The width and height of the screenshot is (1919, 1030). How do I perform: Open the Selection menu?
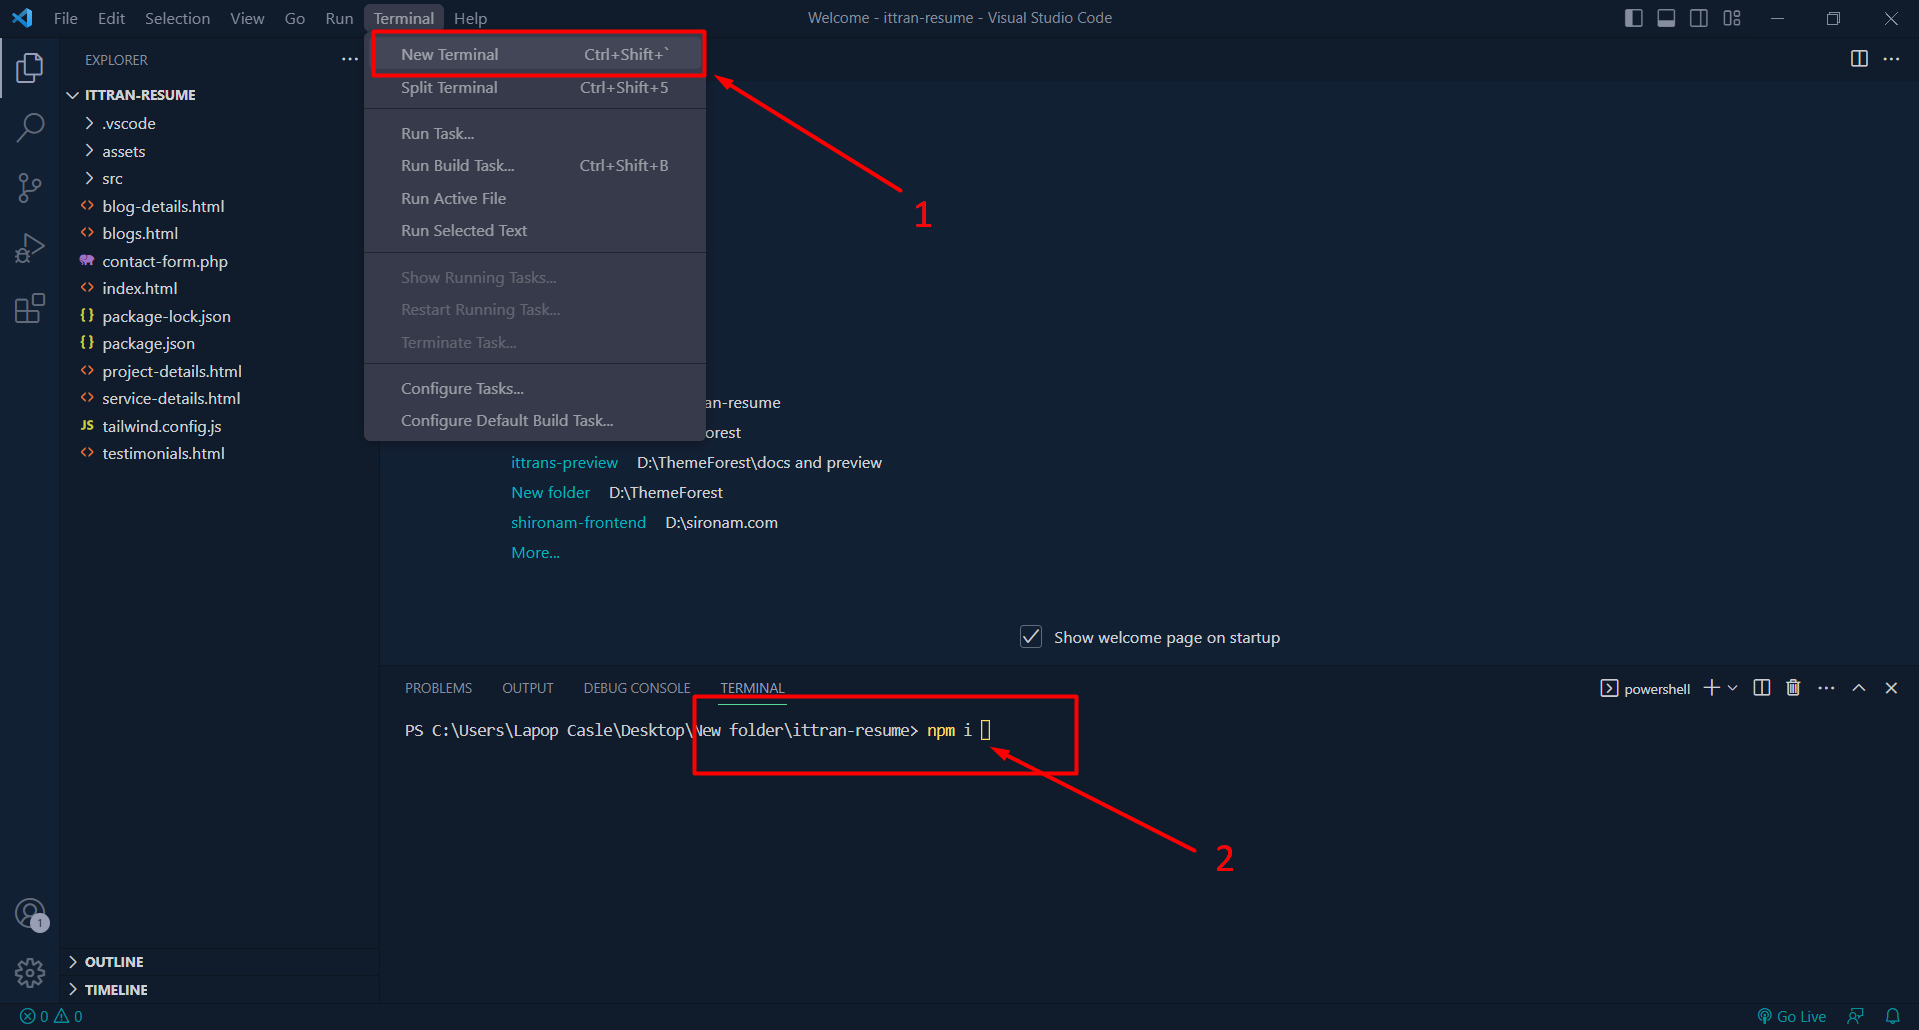pyautogui.click(x=177, y=18)
